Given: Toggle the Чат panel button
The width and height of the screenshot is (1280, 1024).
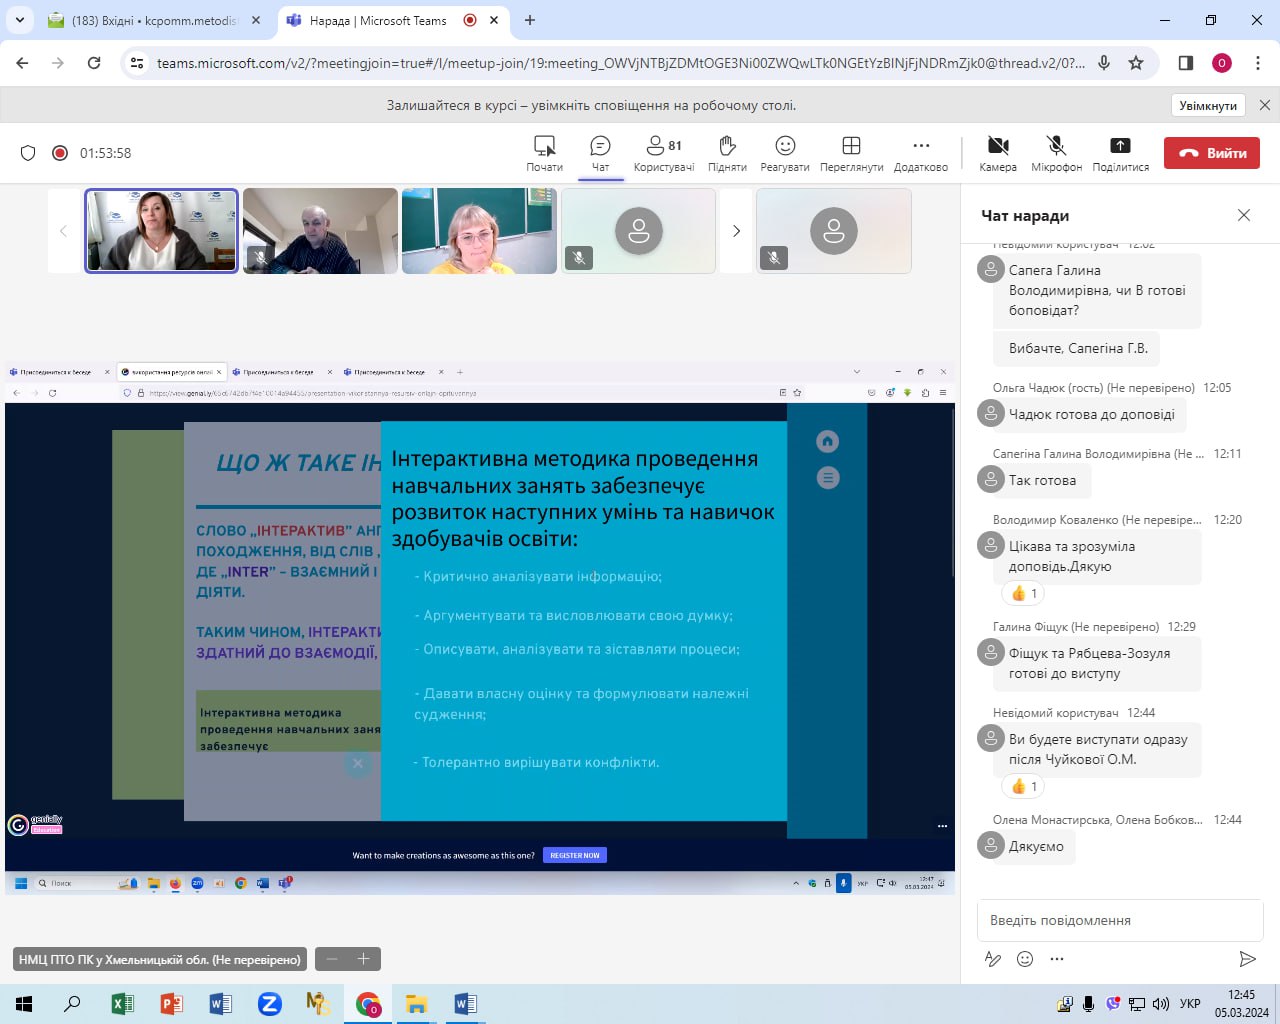Looking at the screenshot, I should click(600, 146).
